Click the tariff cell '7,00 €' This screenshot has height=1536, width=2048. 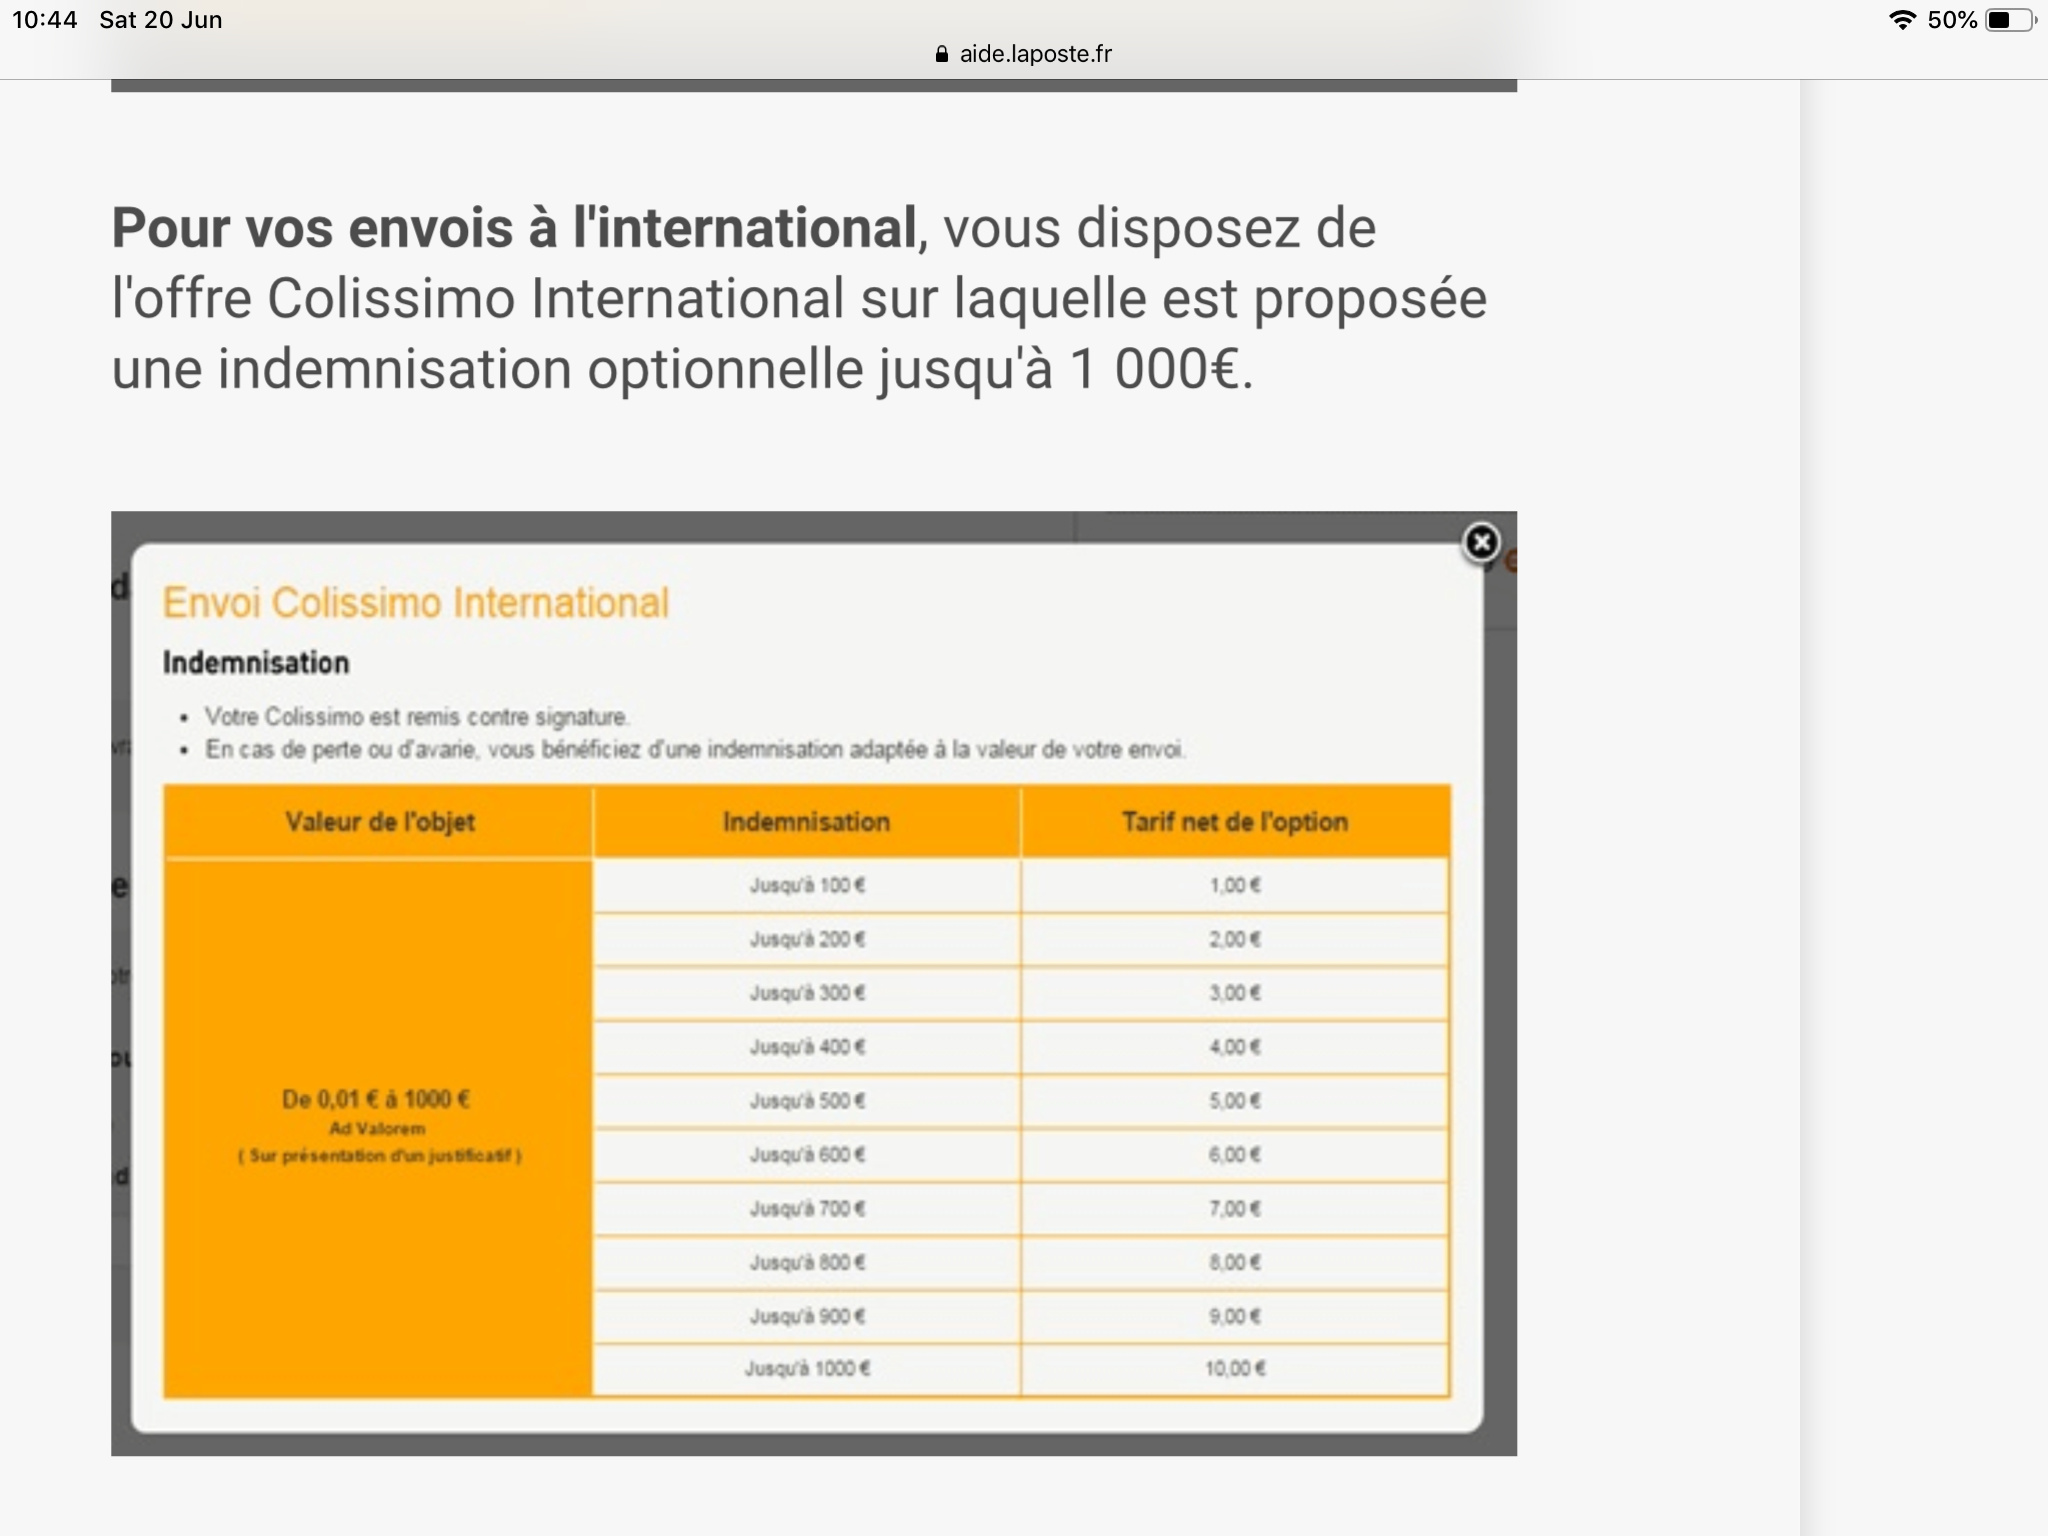tap(1235, 1210)
